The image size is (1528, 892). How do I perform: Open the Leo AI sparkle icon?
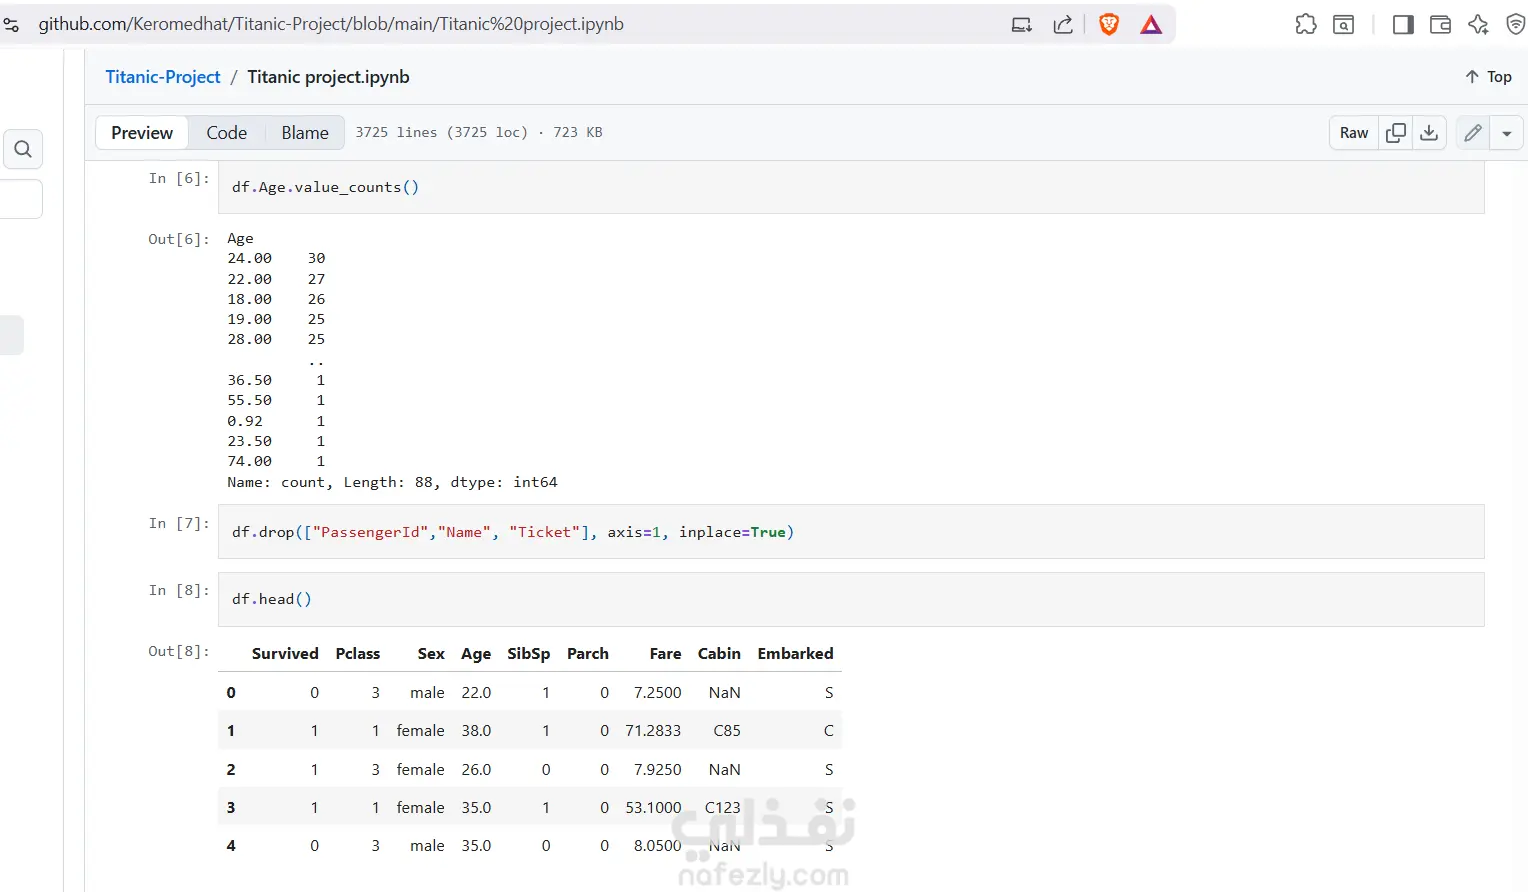pos(1478,25)
